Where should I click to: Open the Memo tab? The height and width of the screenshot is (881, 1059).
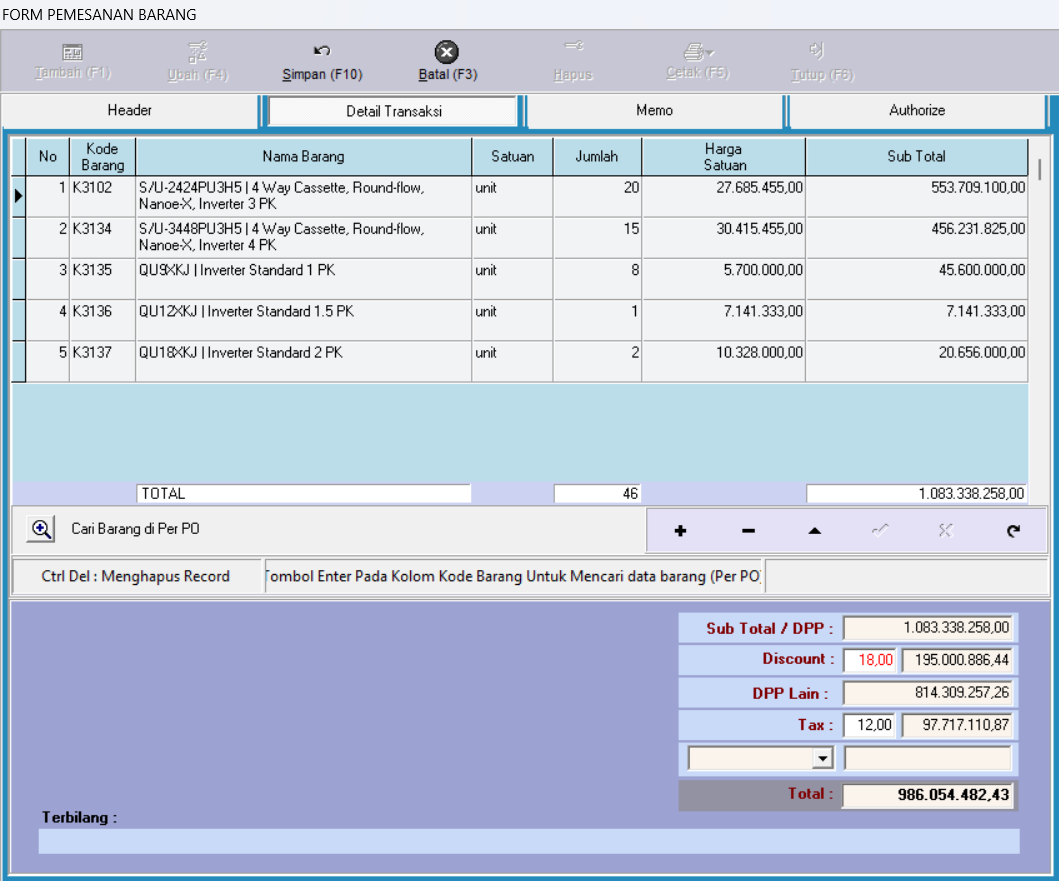point(655,111)
